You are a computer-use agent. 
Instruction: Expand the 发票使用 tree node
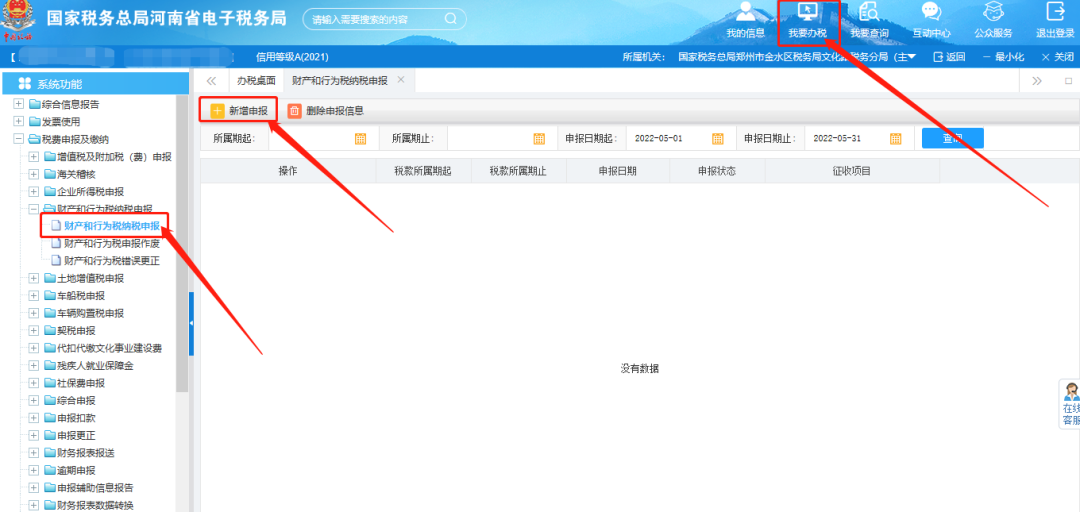(x=18, y=122)
